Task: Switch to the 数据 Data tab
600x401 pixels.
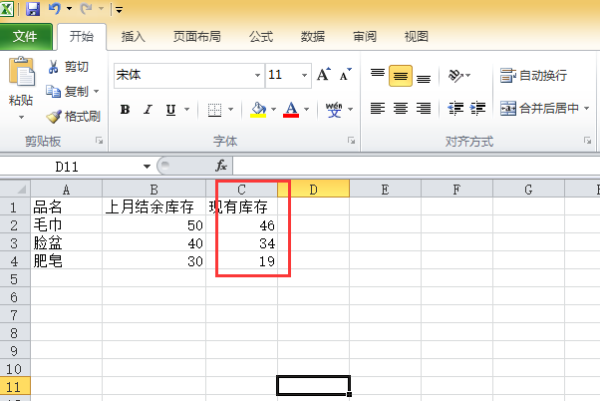Action: click(x=313, y=37)
